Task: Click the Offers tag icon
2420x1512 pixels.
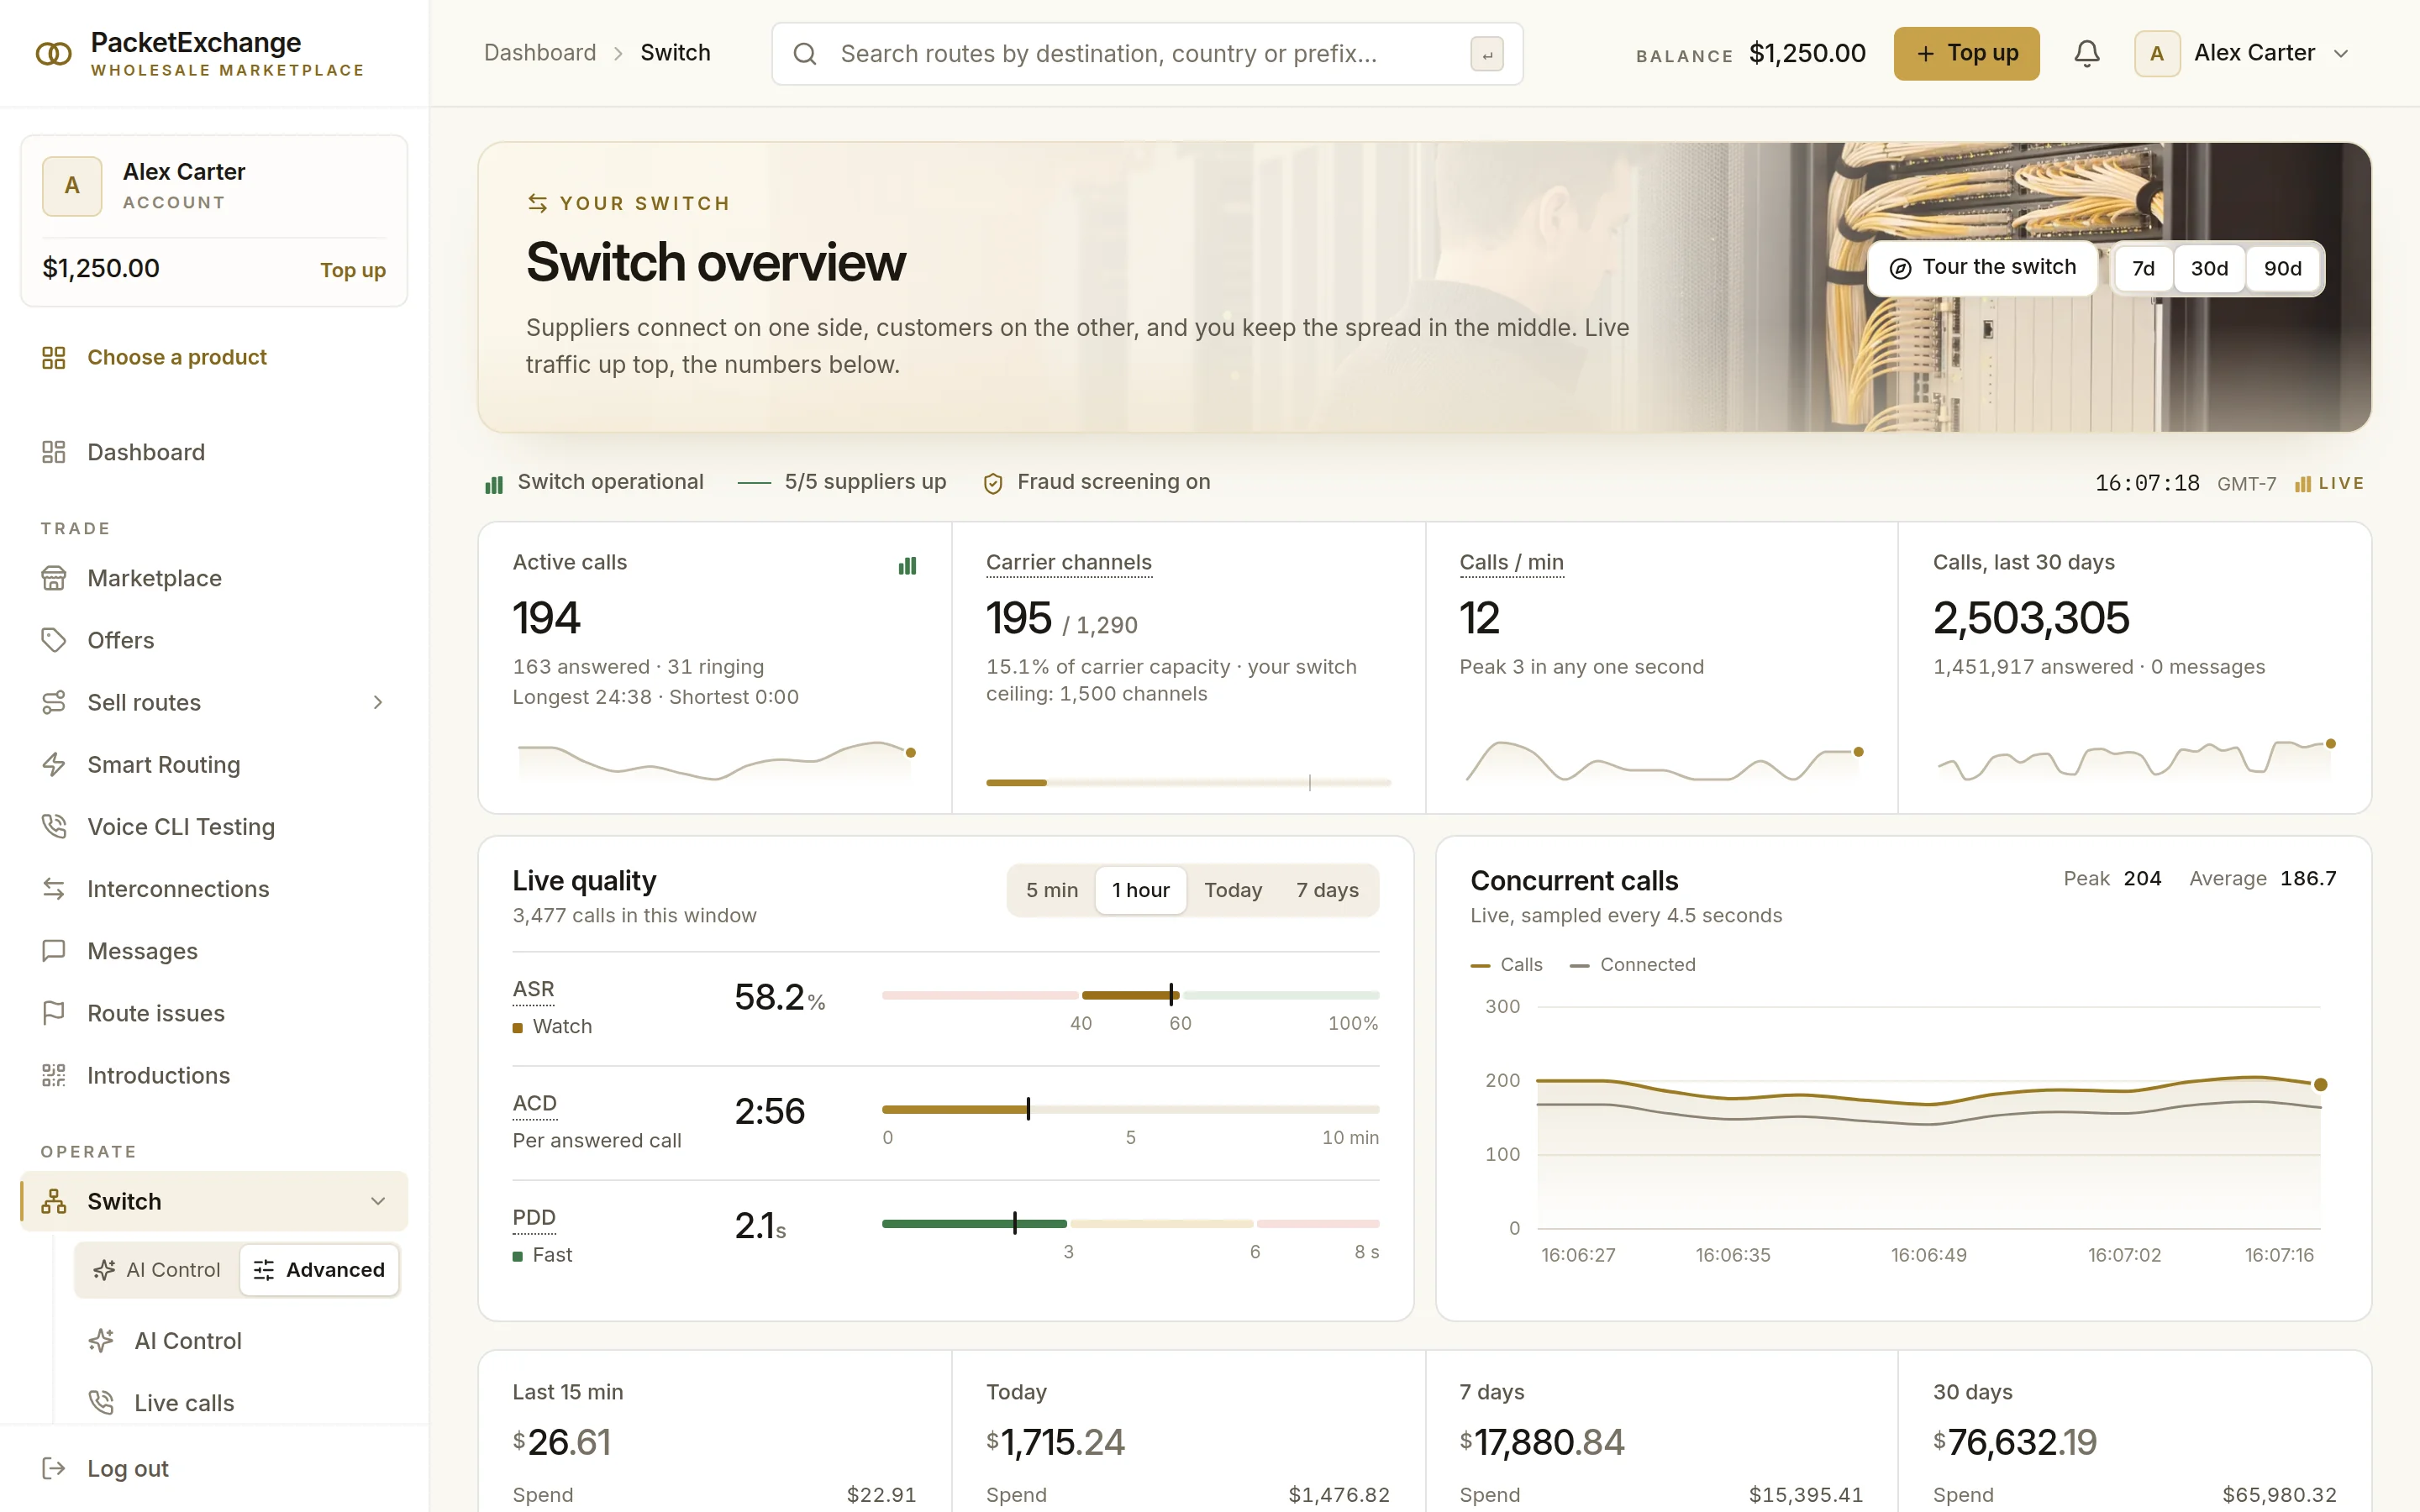Action: (x=54, y=640)
